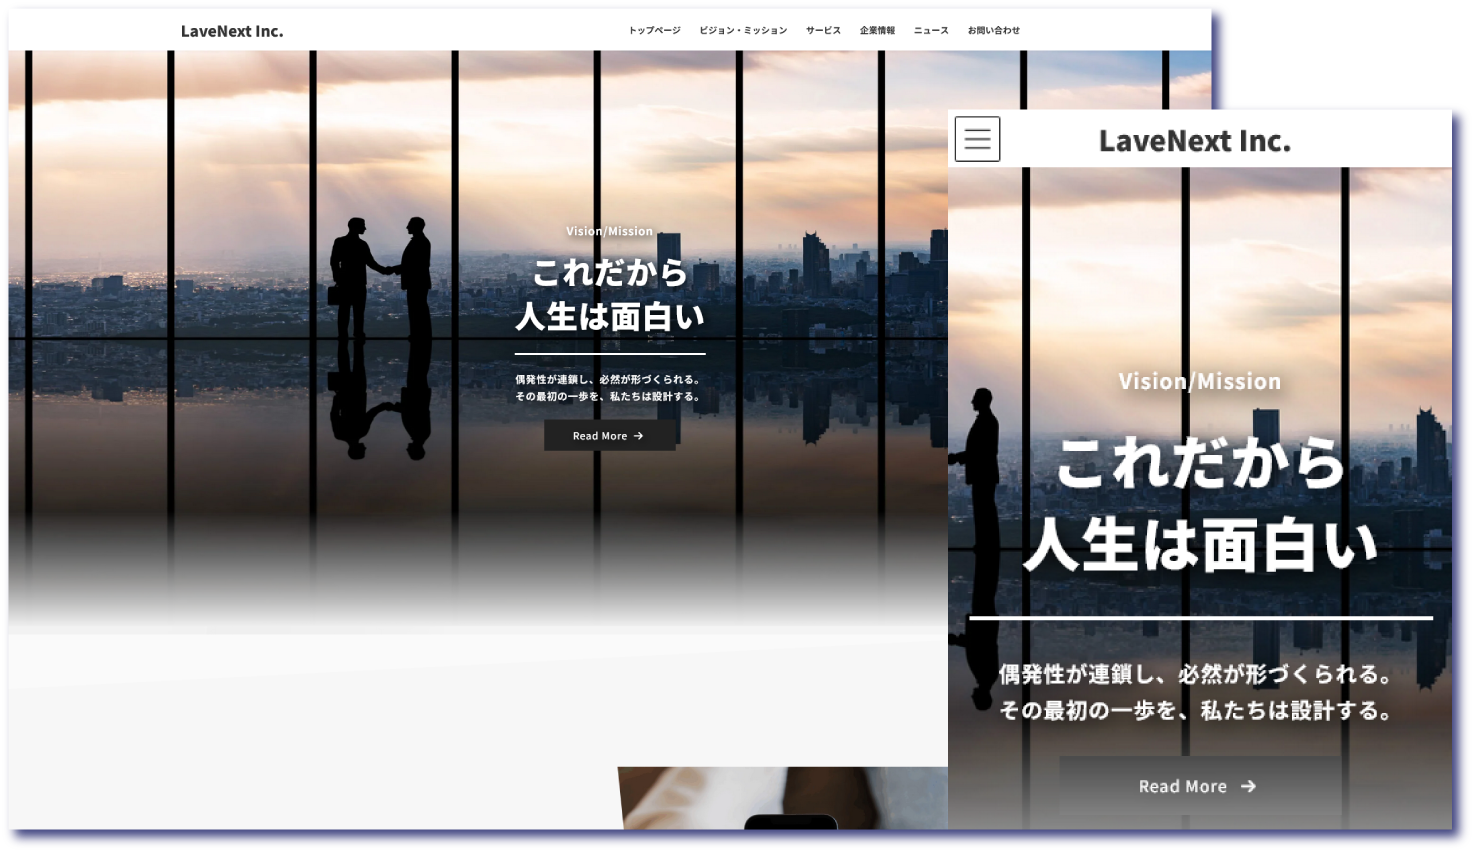1474x852 pixels.
Task: Tap the mobile LaveNext Inc. header logo
Action: [x=1194, y=141]
